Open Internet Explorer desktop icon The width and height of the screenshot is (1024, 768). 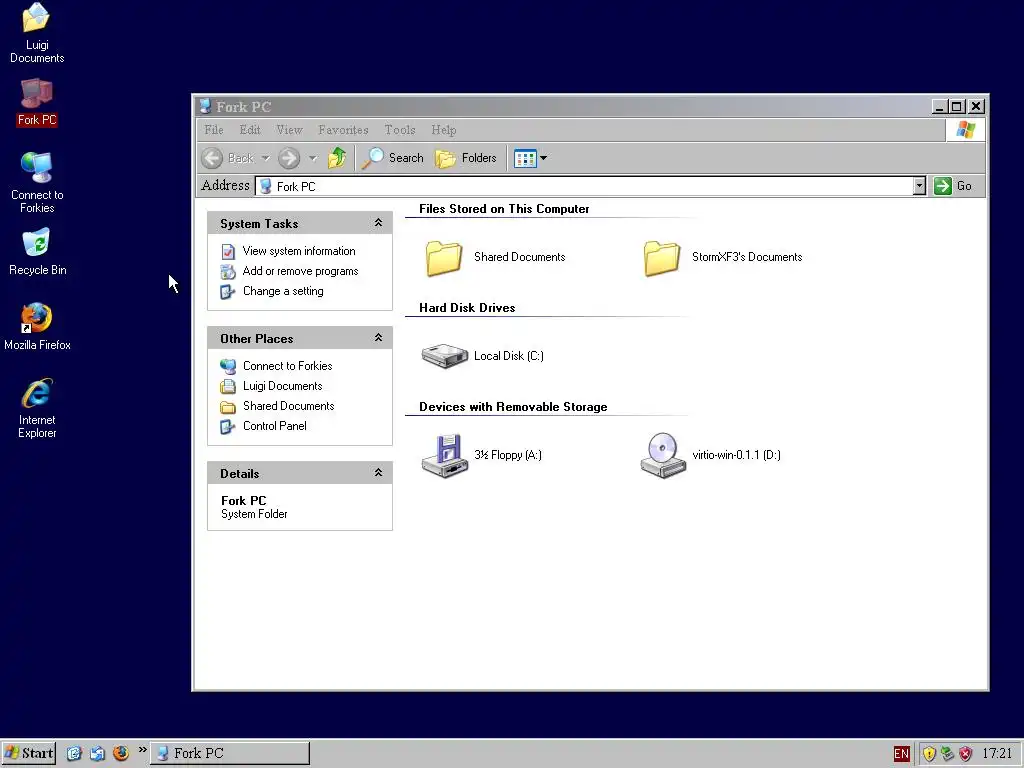click(x=37, y=408)
